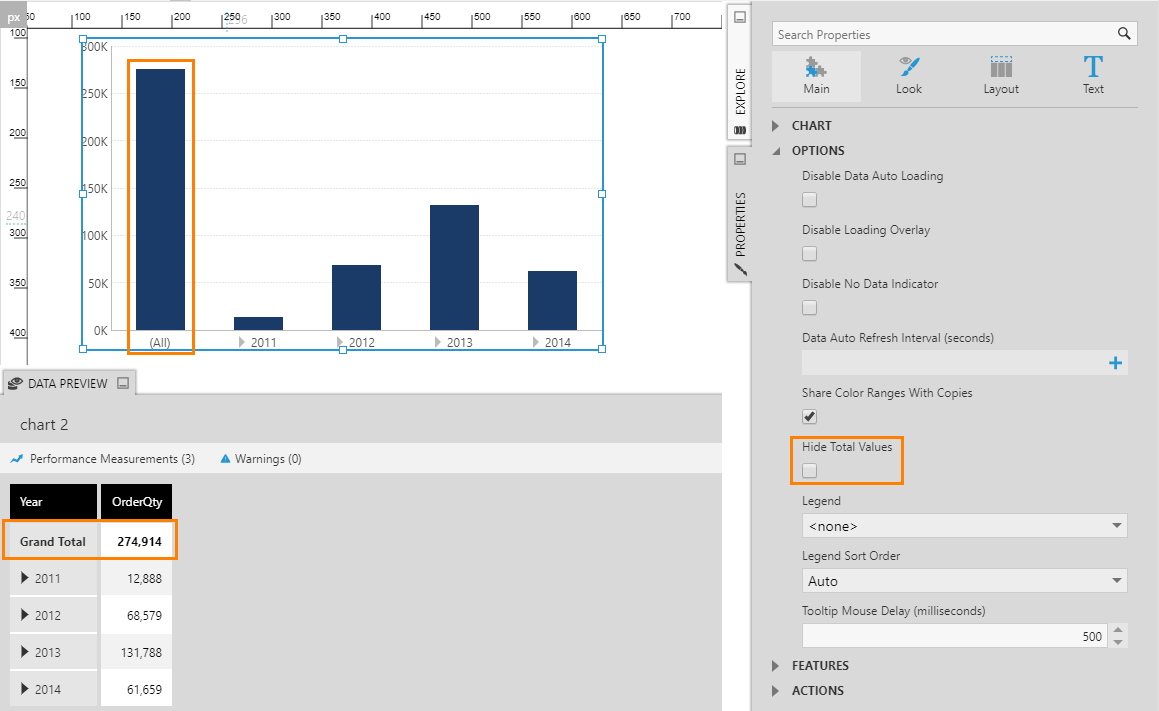This screenshot has width=1159, height=711.
Task: Increase the Tooltip Mouse Delay value
Action: (1118, 630)
